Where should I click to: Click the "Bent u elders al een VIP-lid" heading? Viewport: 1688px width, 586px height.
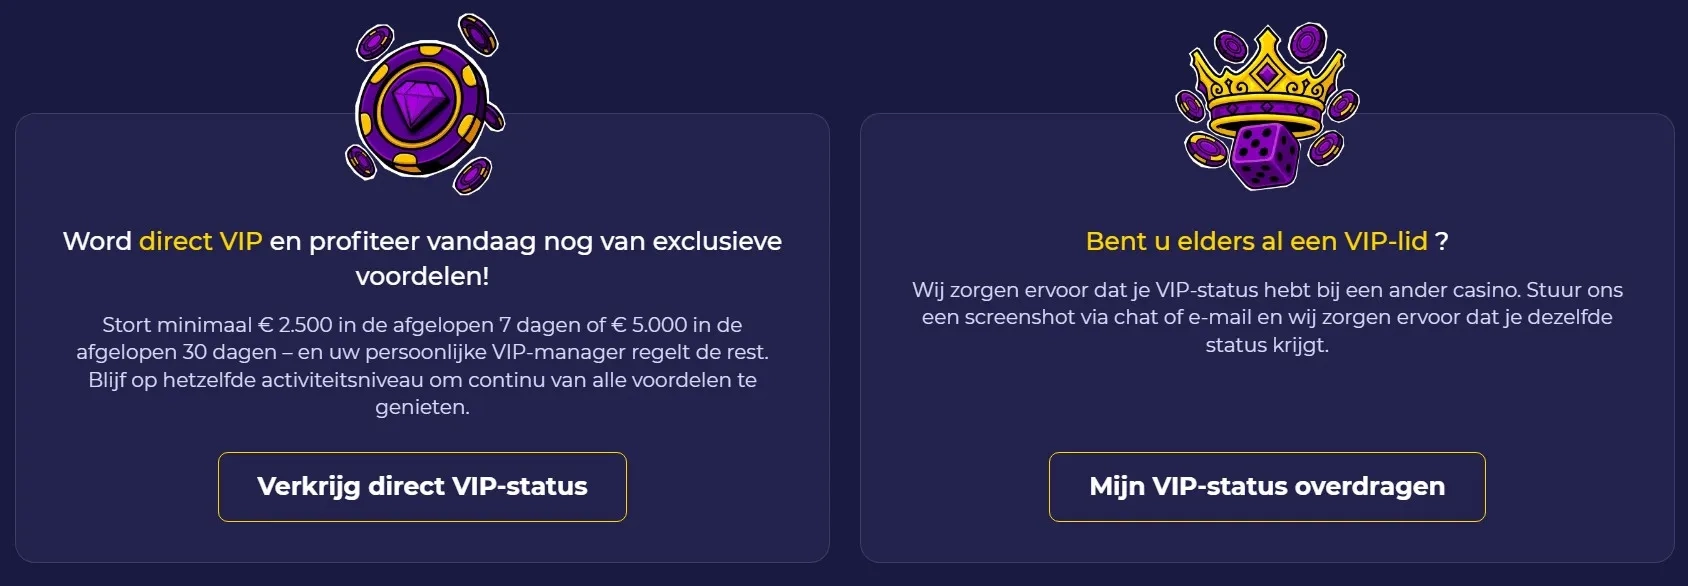[1256, 241]
